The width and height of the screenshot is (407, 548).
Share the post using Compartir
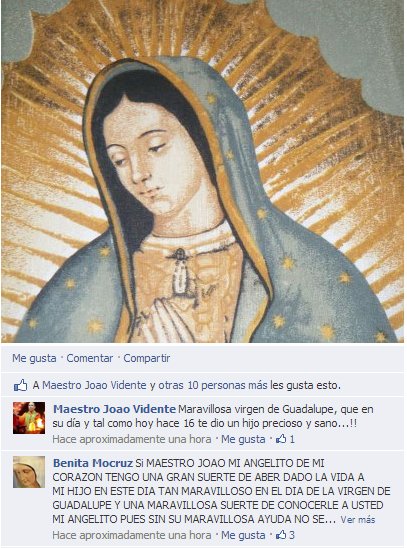point(146,358)
